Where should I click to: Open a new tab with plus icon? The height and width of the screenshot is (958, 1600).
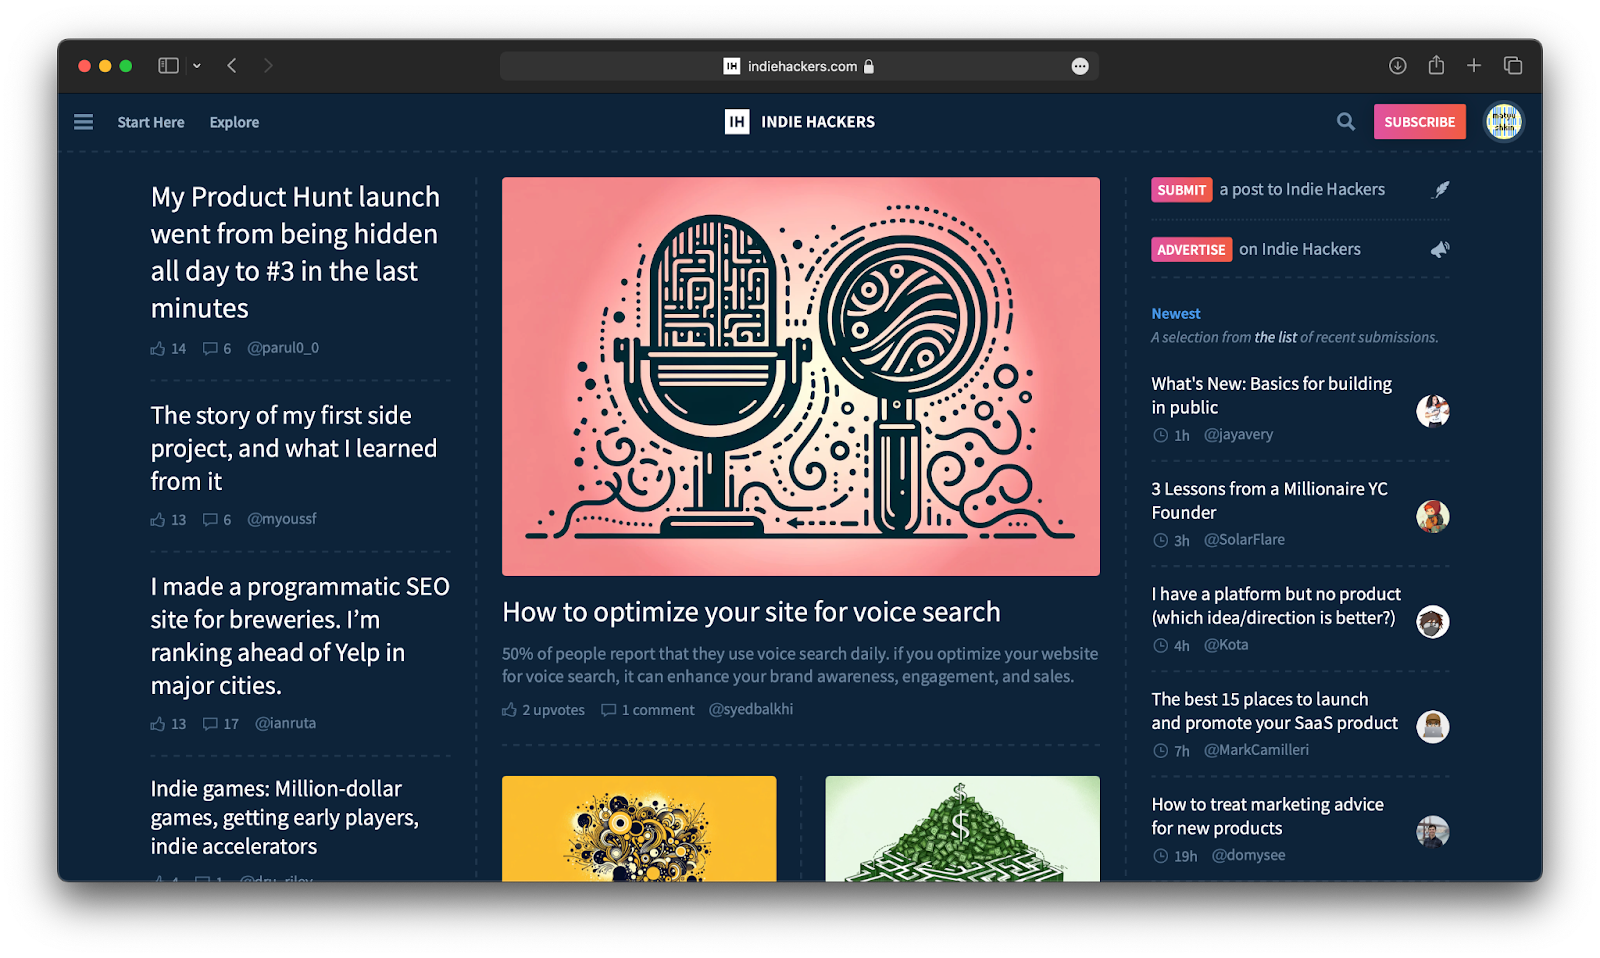pos(1474,66)
